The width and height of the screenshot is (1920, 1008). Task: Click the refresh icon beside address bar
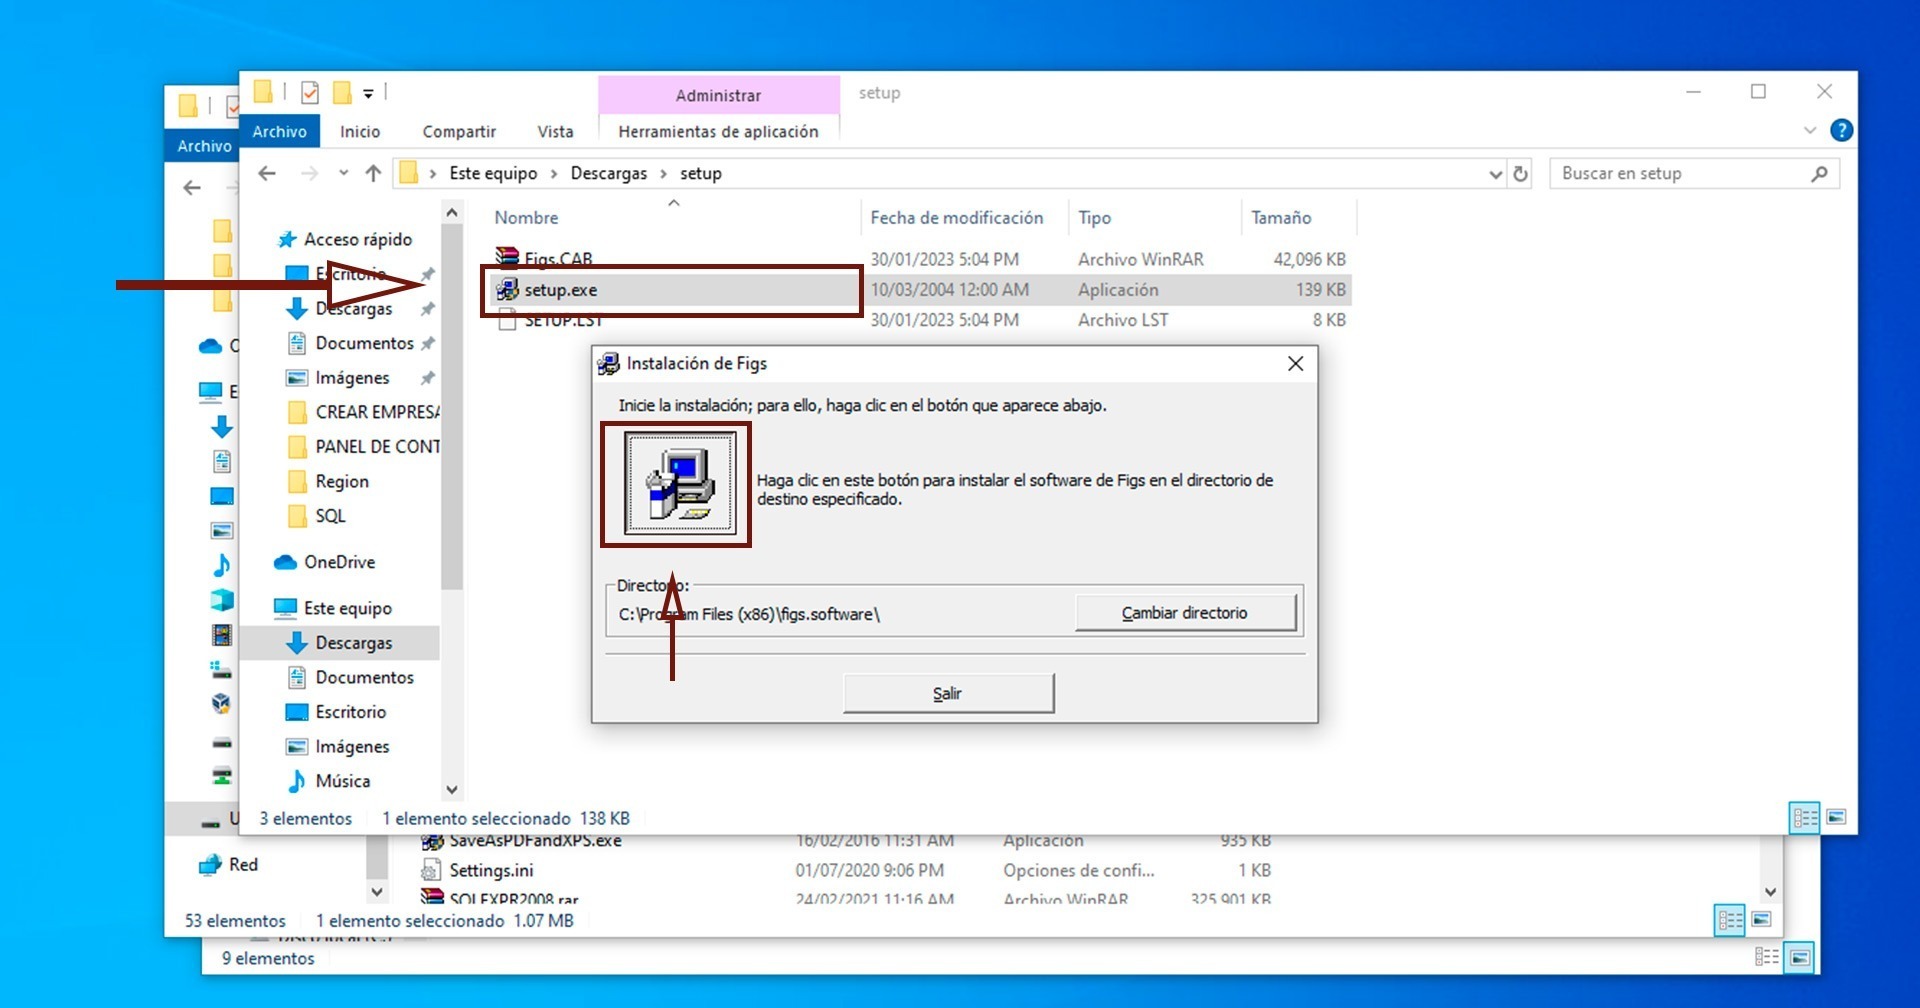[1520, 174]
